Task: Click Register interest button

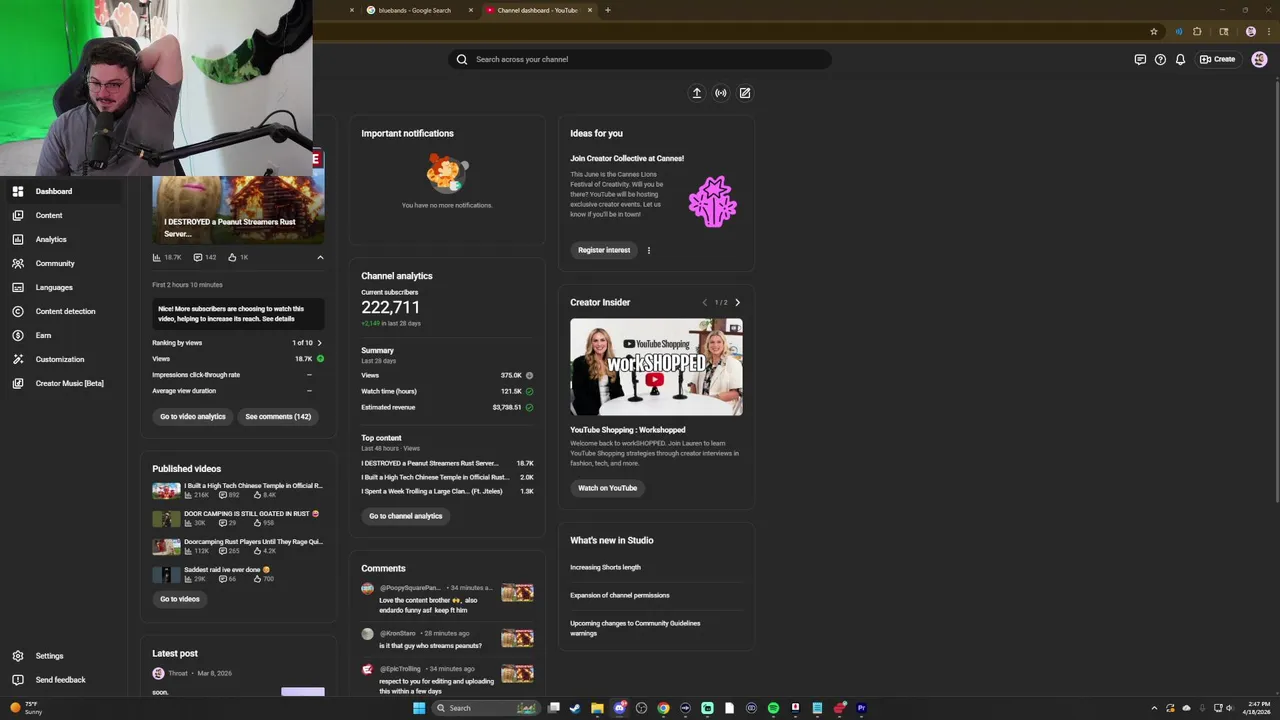Action: point(604,250)
